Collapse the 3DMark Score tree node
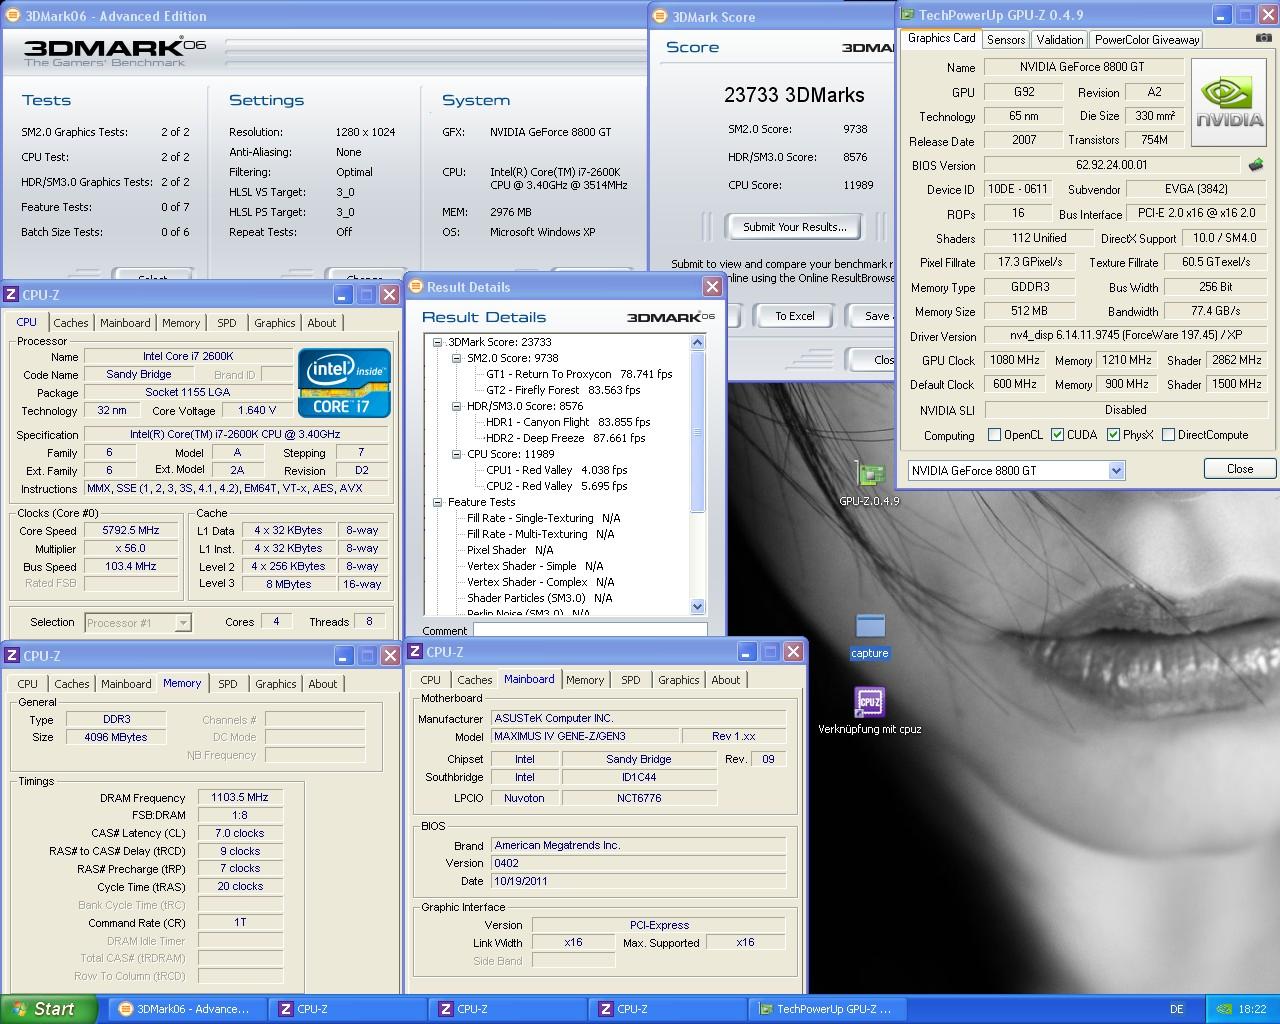The image size is (1280, 1024). tap(437, 342)
